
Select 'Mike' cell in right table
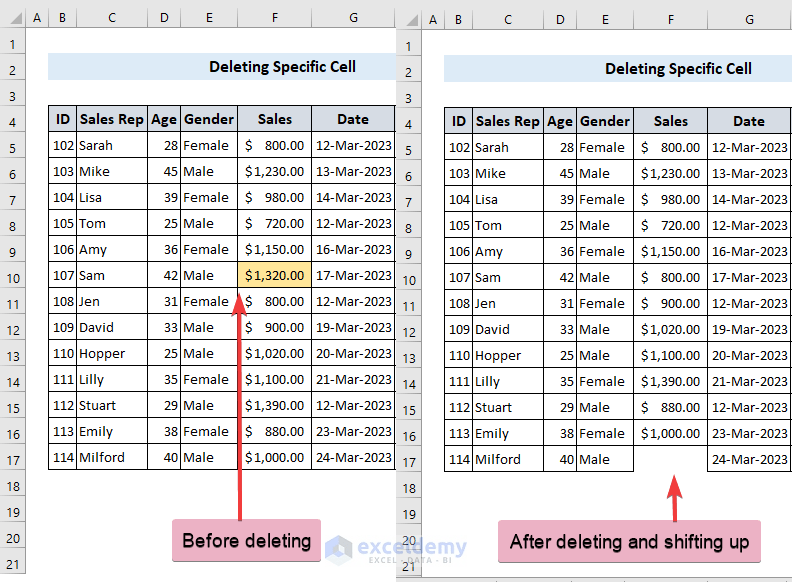508,173
